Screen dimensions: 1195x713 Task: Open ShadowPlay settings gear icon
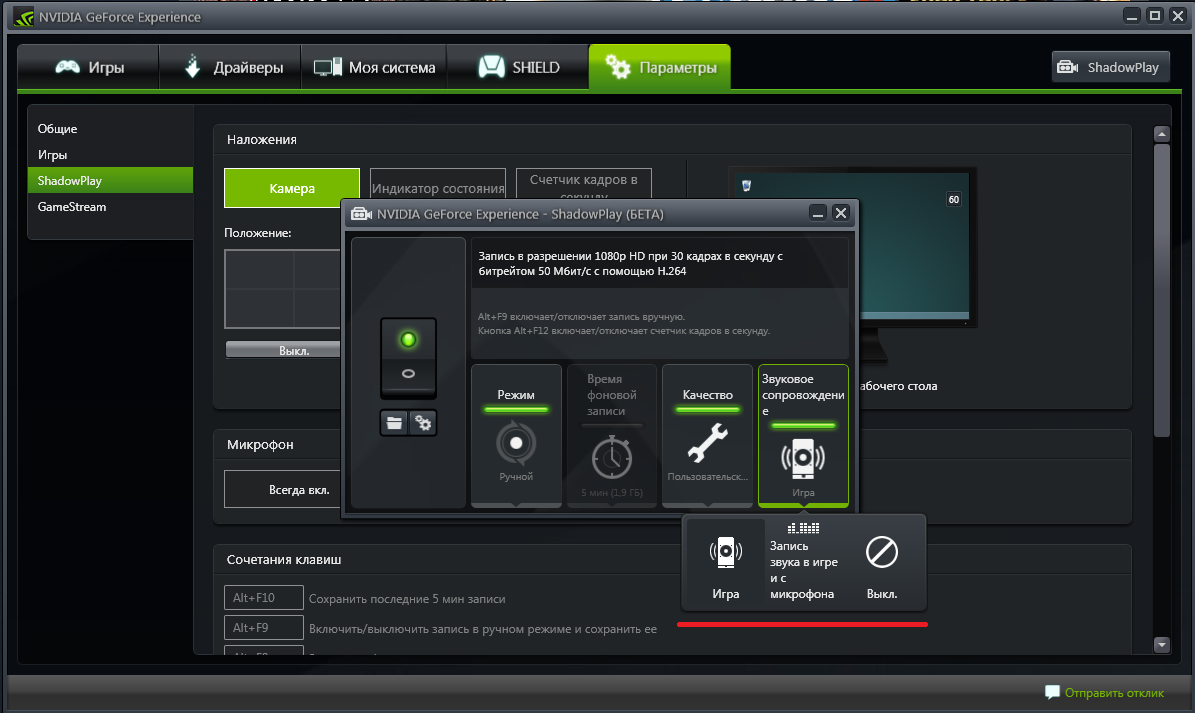[x=423, y=423]
